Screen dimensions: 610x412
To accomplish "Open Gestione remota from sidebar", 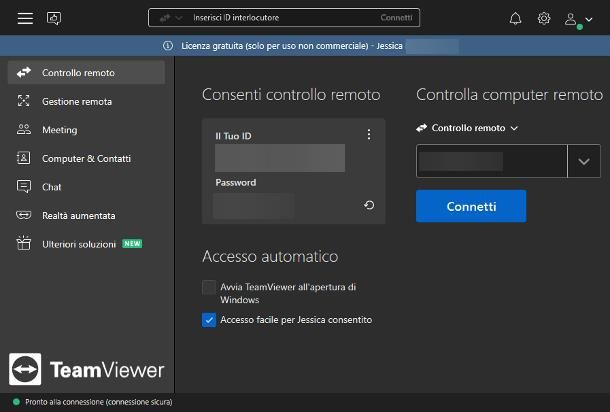I will click(86, 102).
